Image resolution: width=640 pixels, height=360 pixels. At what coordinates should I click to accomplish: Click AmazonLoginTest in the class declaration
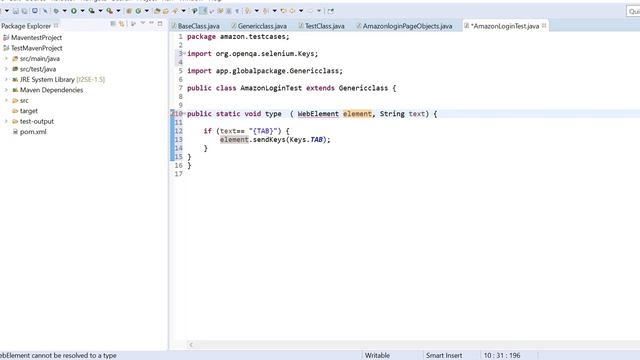(x=271, y=88)
